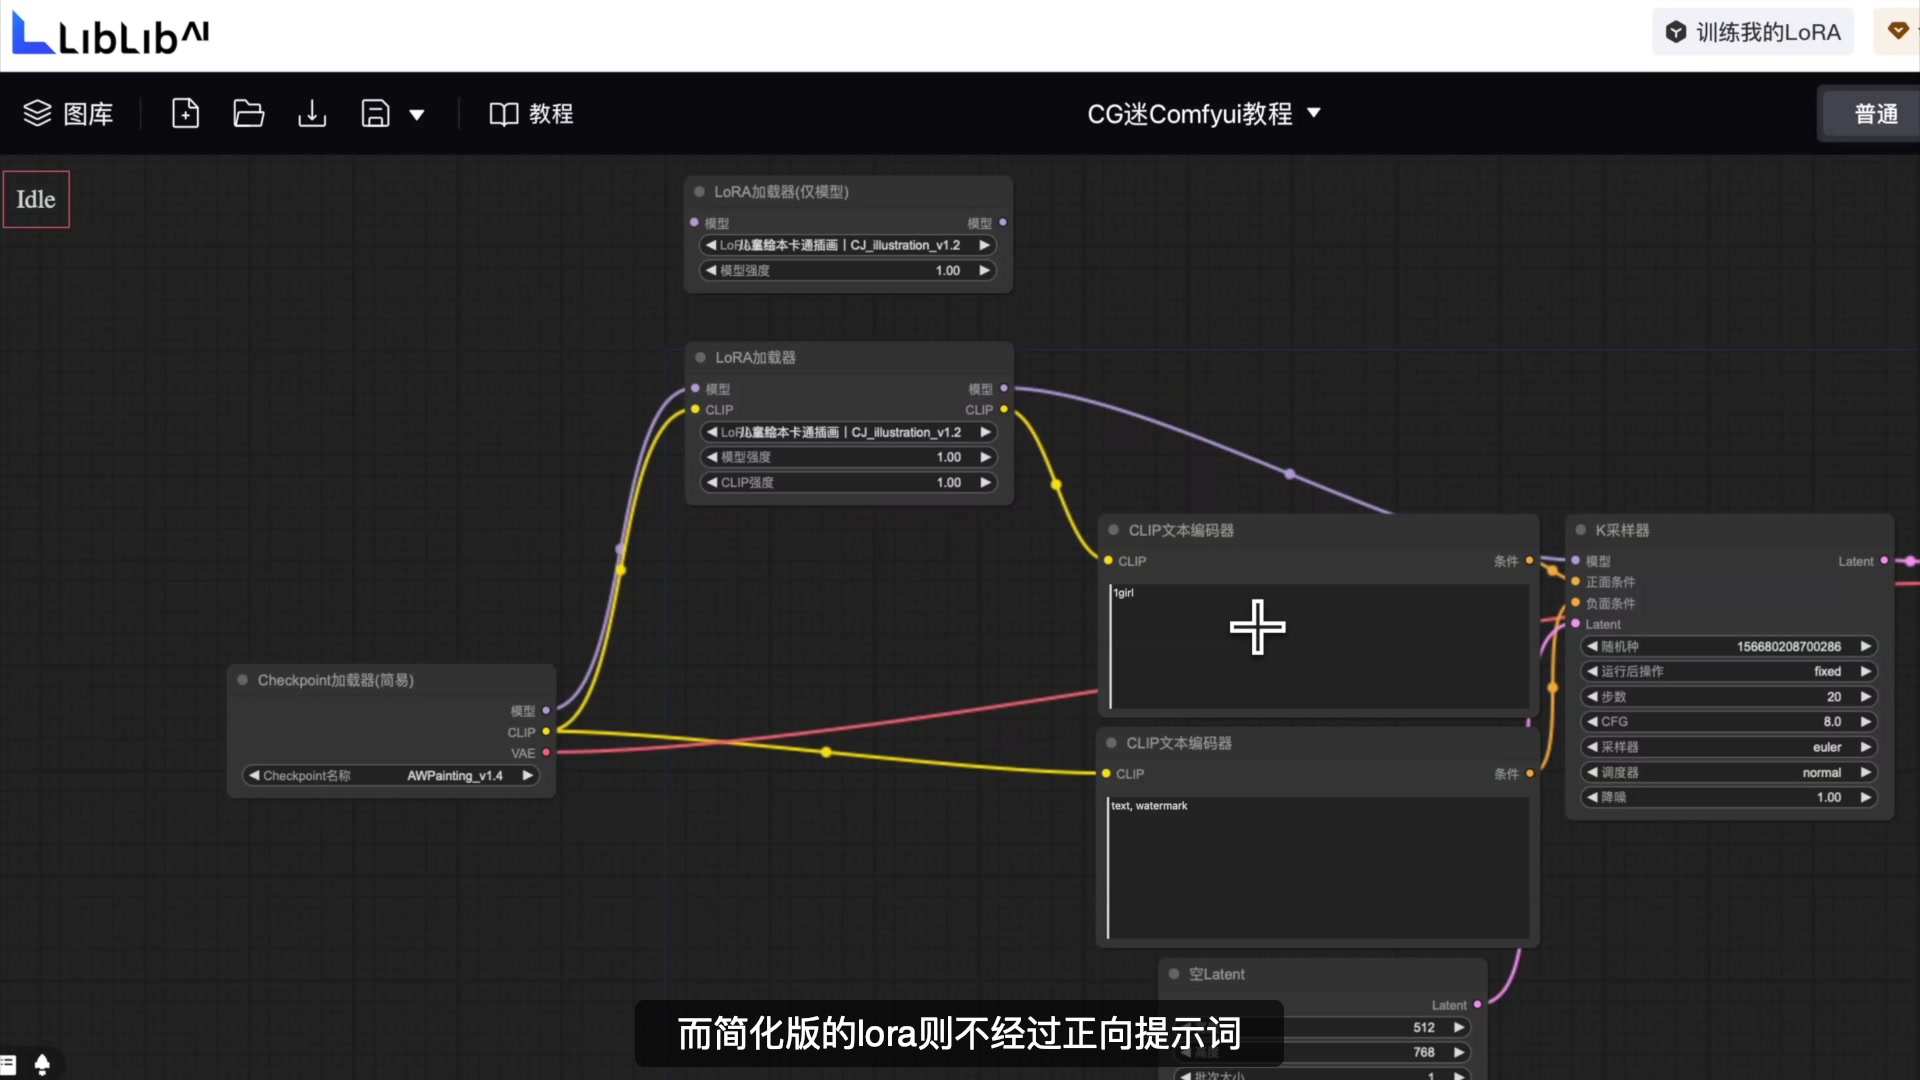Click 随机种 seed value field
1920x1080 pixels.
pyautogui.click(x=1727, y=646)
